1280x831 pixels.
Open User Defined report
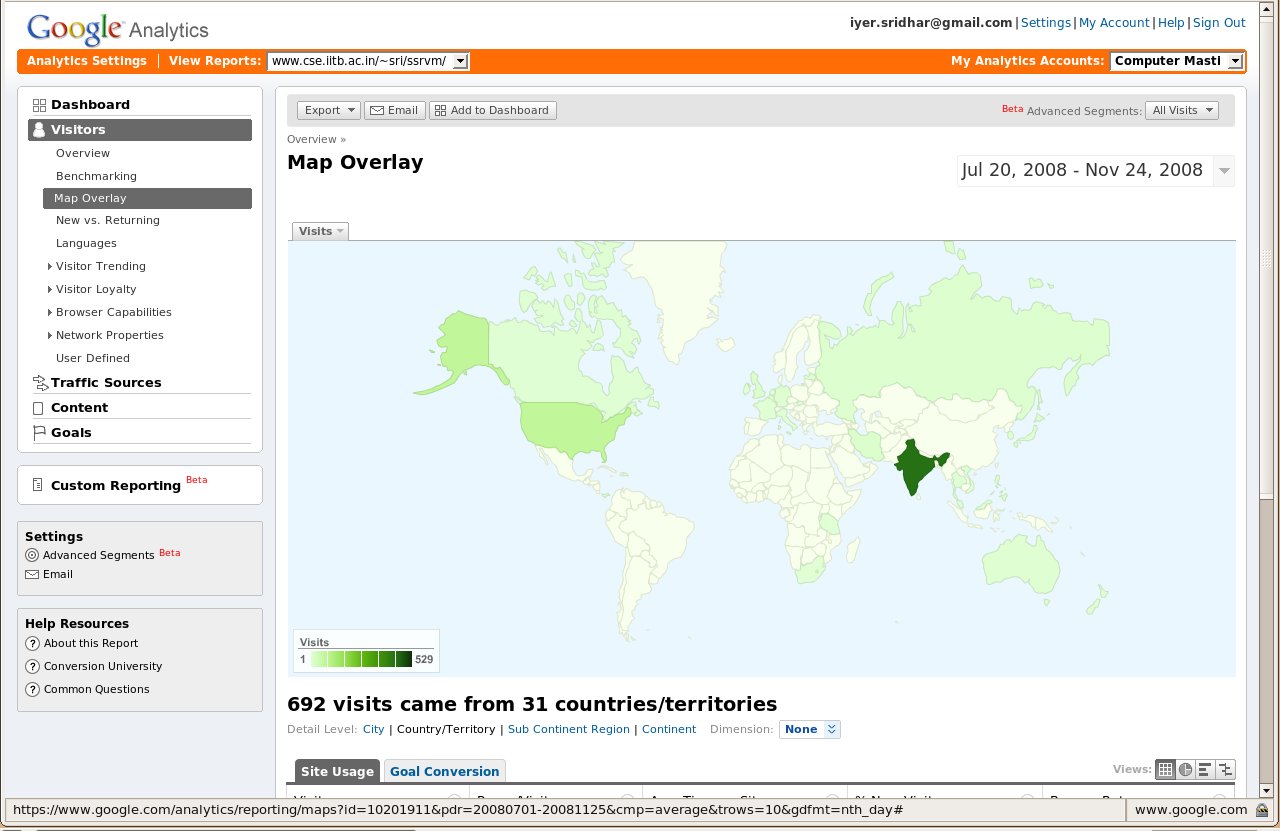93,358
